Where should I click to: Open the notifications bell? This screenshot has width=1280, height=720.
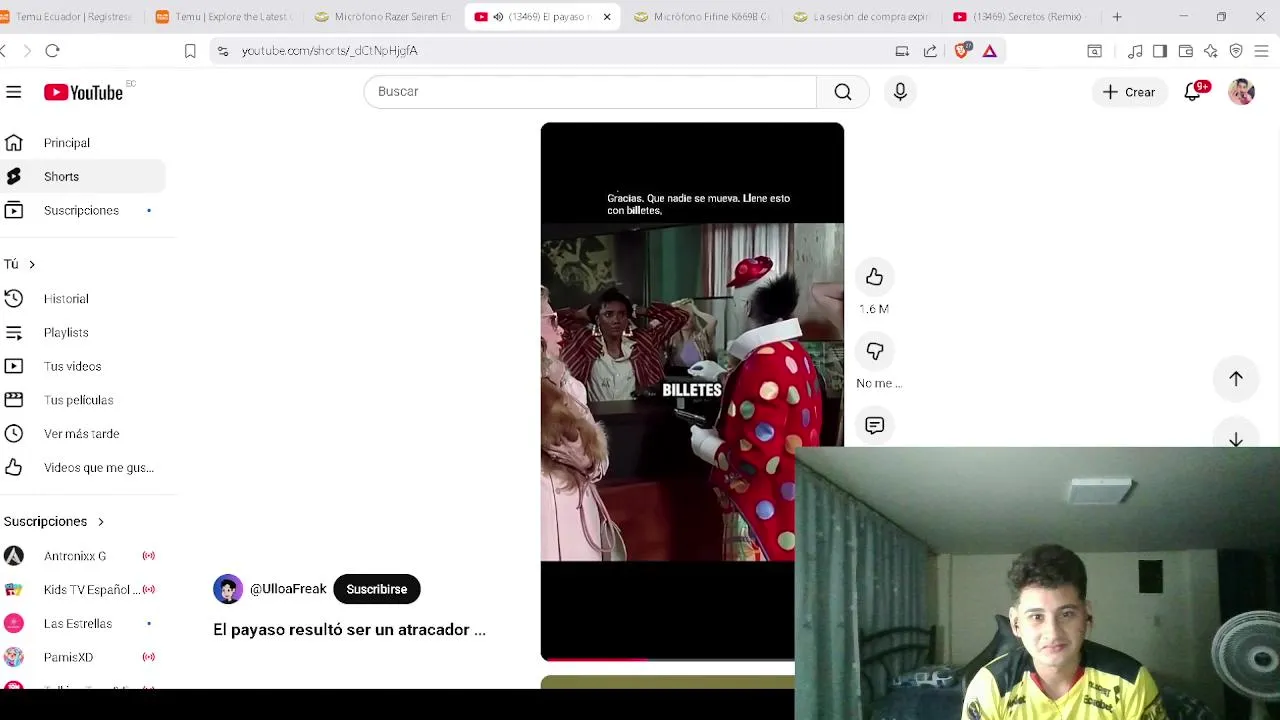click(x=1193, y=92)
